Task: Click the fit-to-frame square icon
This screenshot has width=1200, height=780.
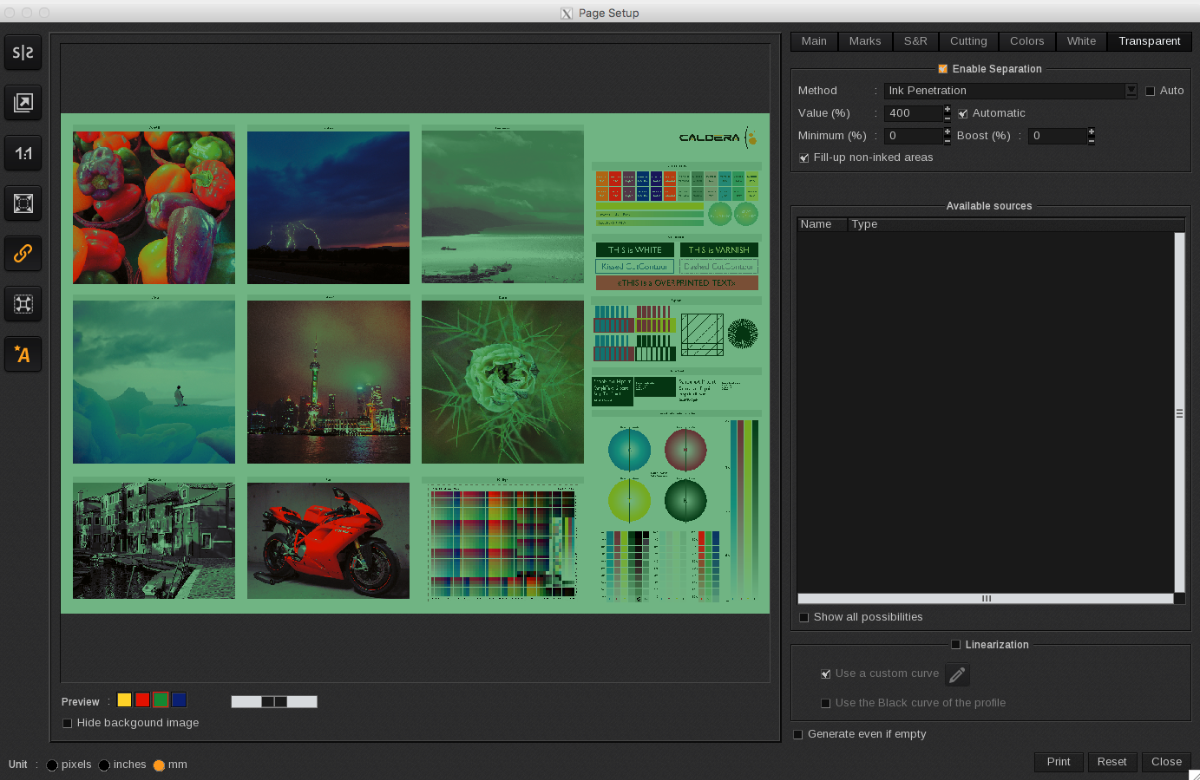Action: [x=23, y=204]
